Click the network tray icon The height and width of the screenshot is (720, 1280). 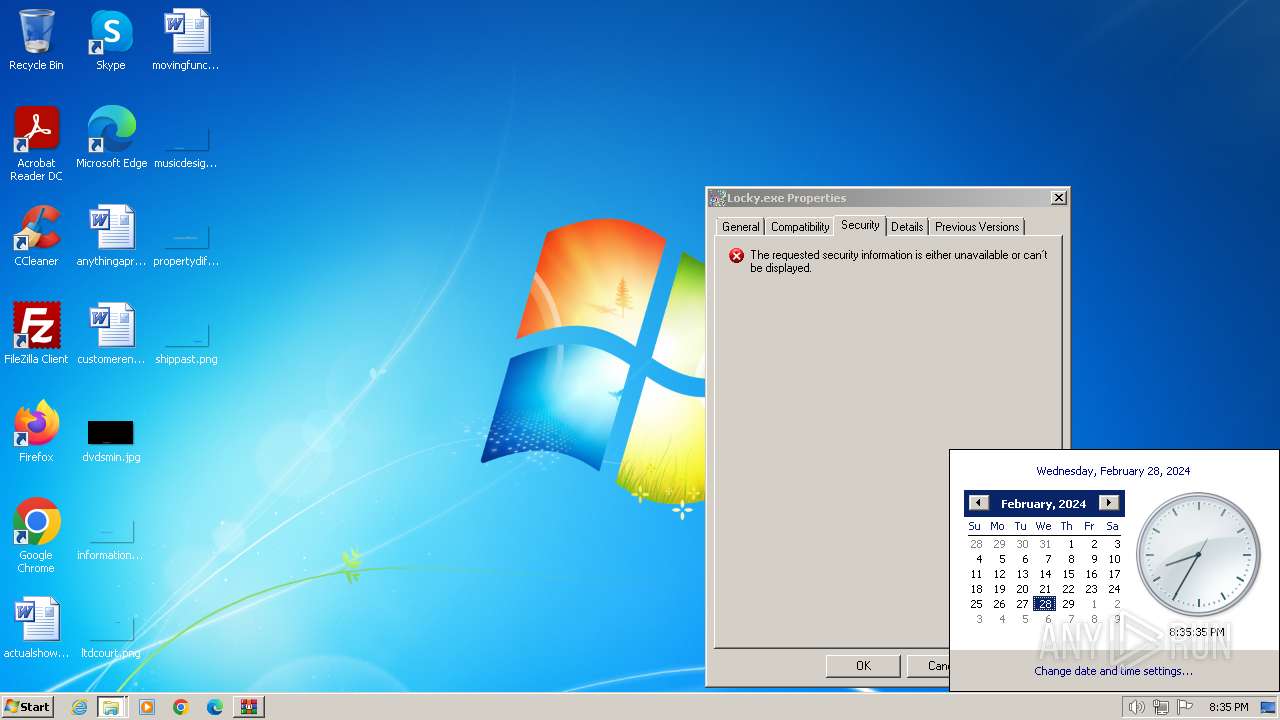pyautogui.click(x=1161, y=707)
